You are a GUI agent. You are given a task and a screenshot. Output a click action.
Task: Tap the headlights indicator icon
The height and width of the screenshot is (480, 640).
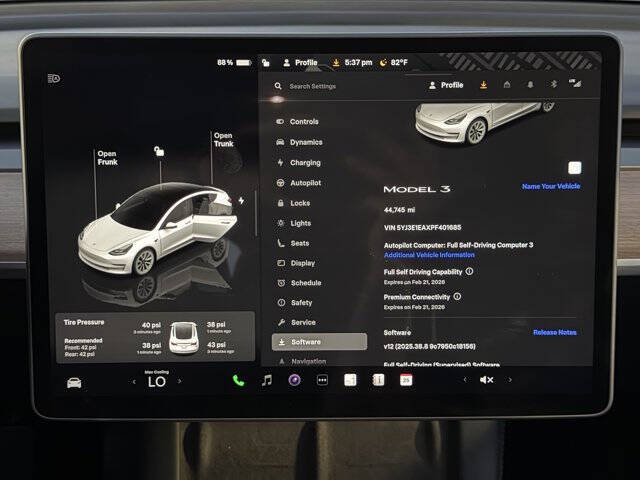(x=54, y=78)
